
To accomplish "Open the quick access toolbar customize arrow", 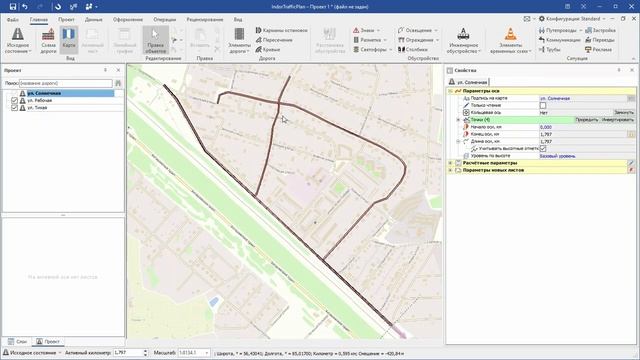I will coord(96,7).
